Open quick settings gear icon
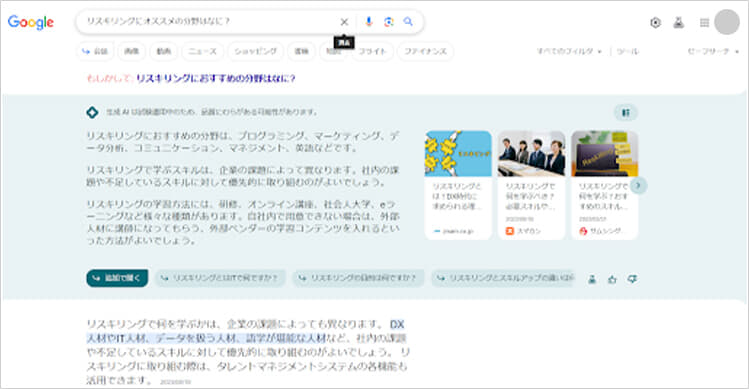 click(x=655, y=22)
